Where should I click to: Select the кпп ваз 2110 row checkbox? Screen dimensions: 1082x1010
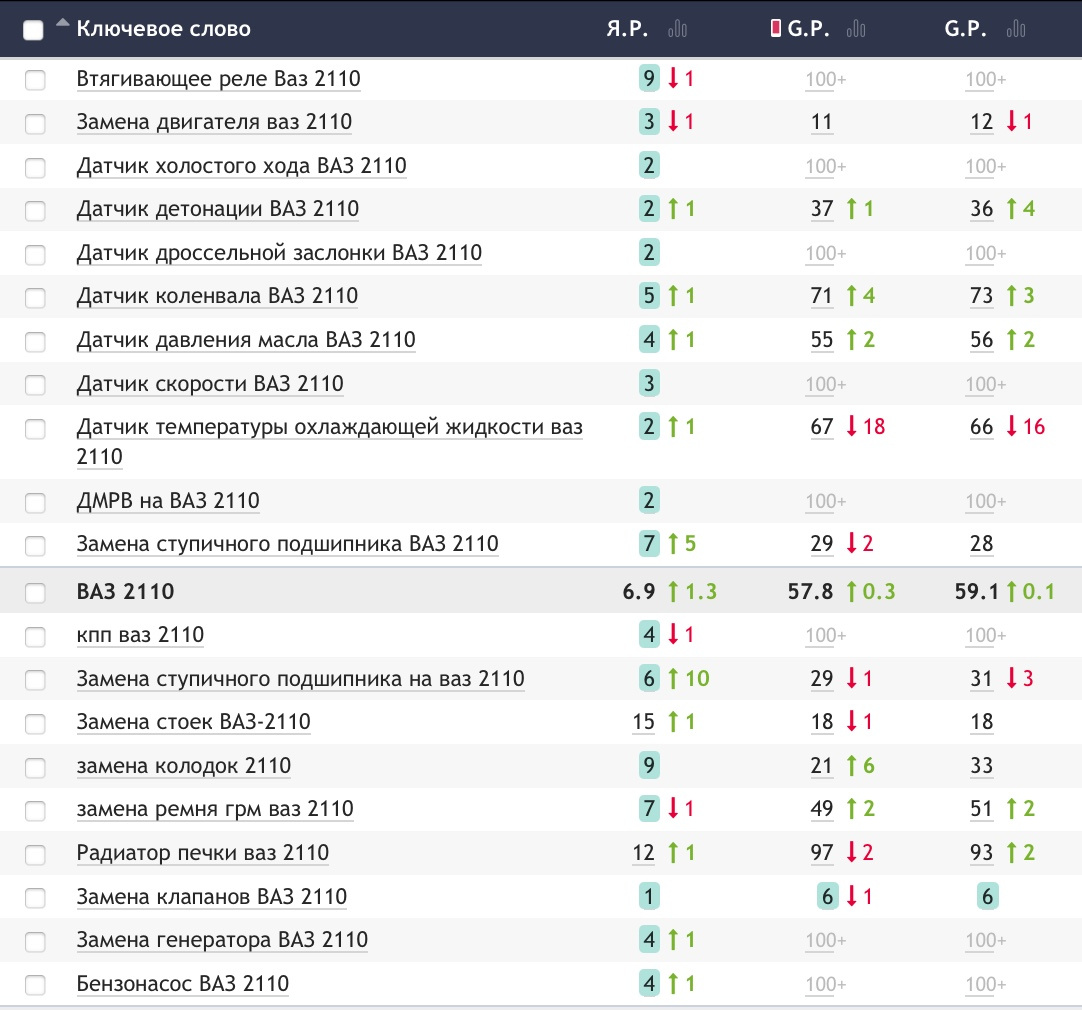[35, 636]
